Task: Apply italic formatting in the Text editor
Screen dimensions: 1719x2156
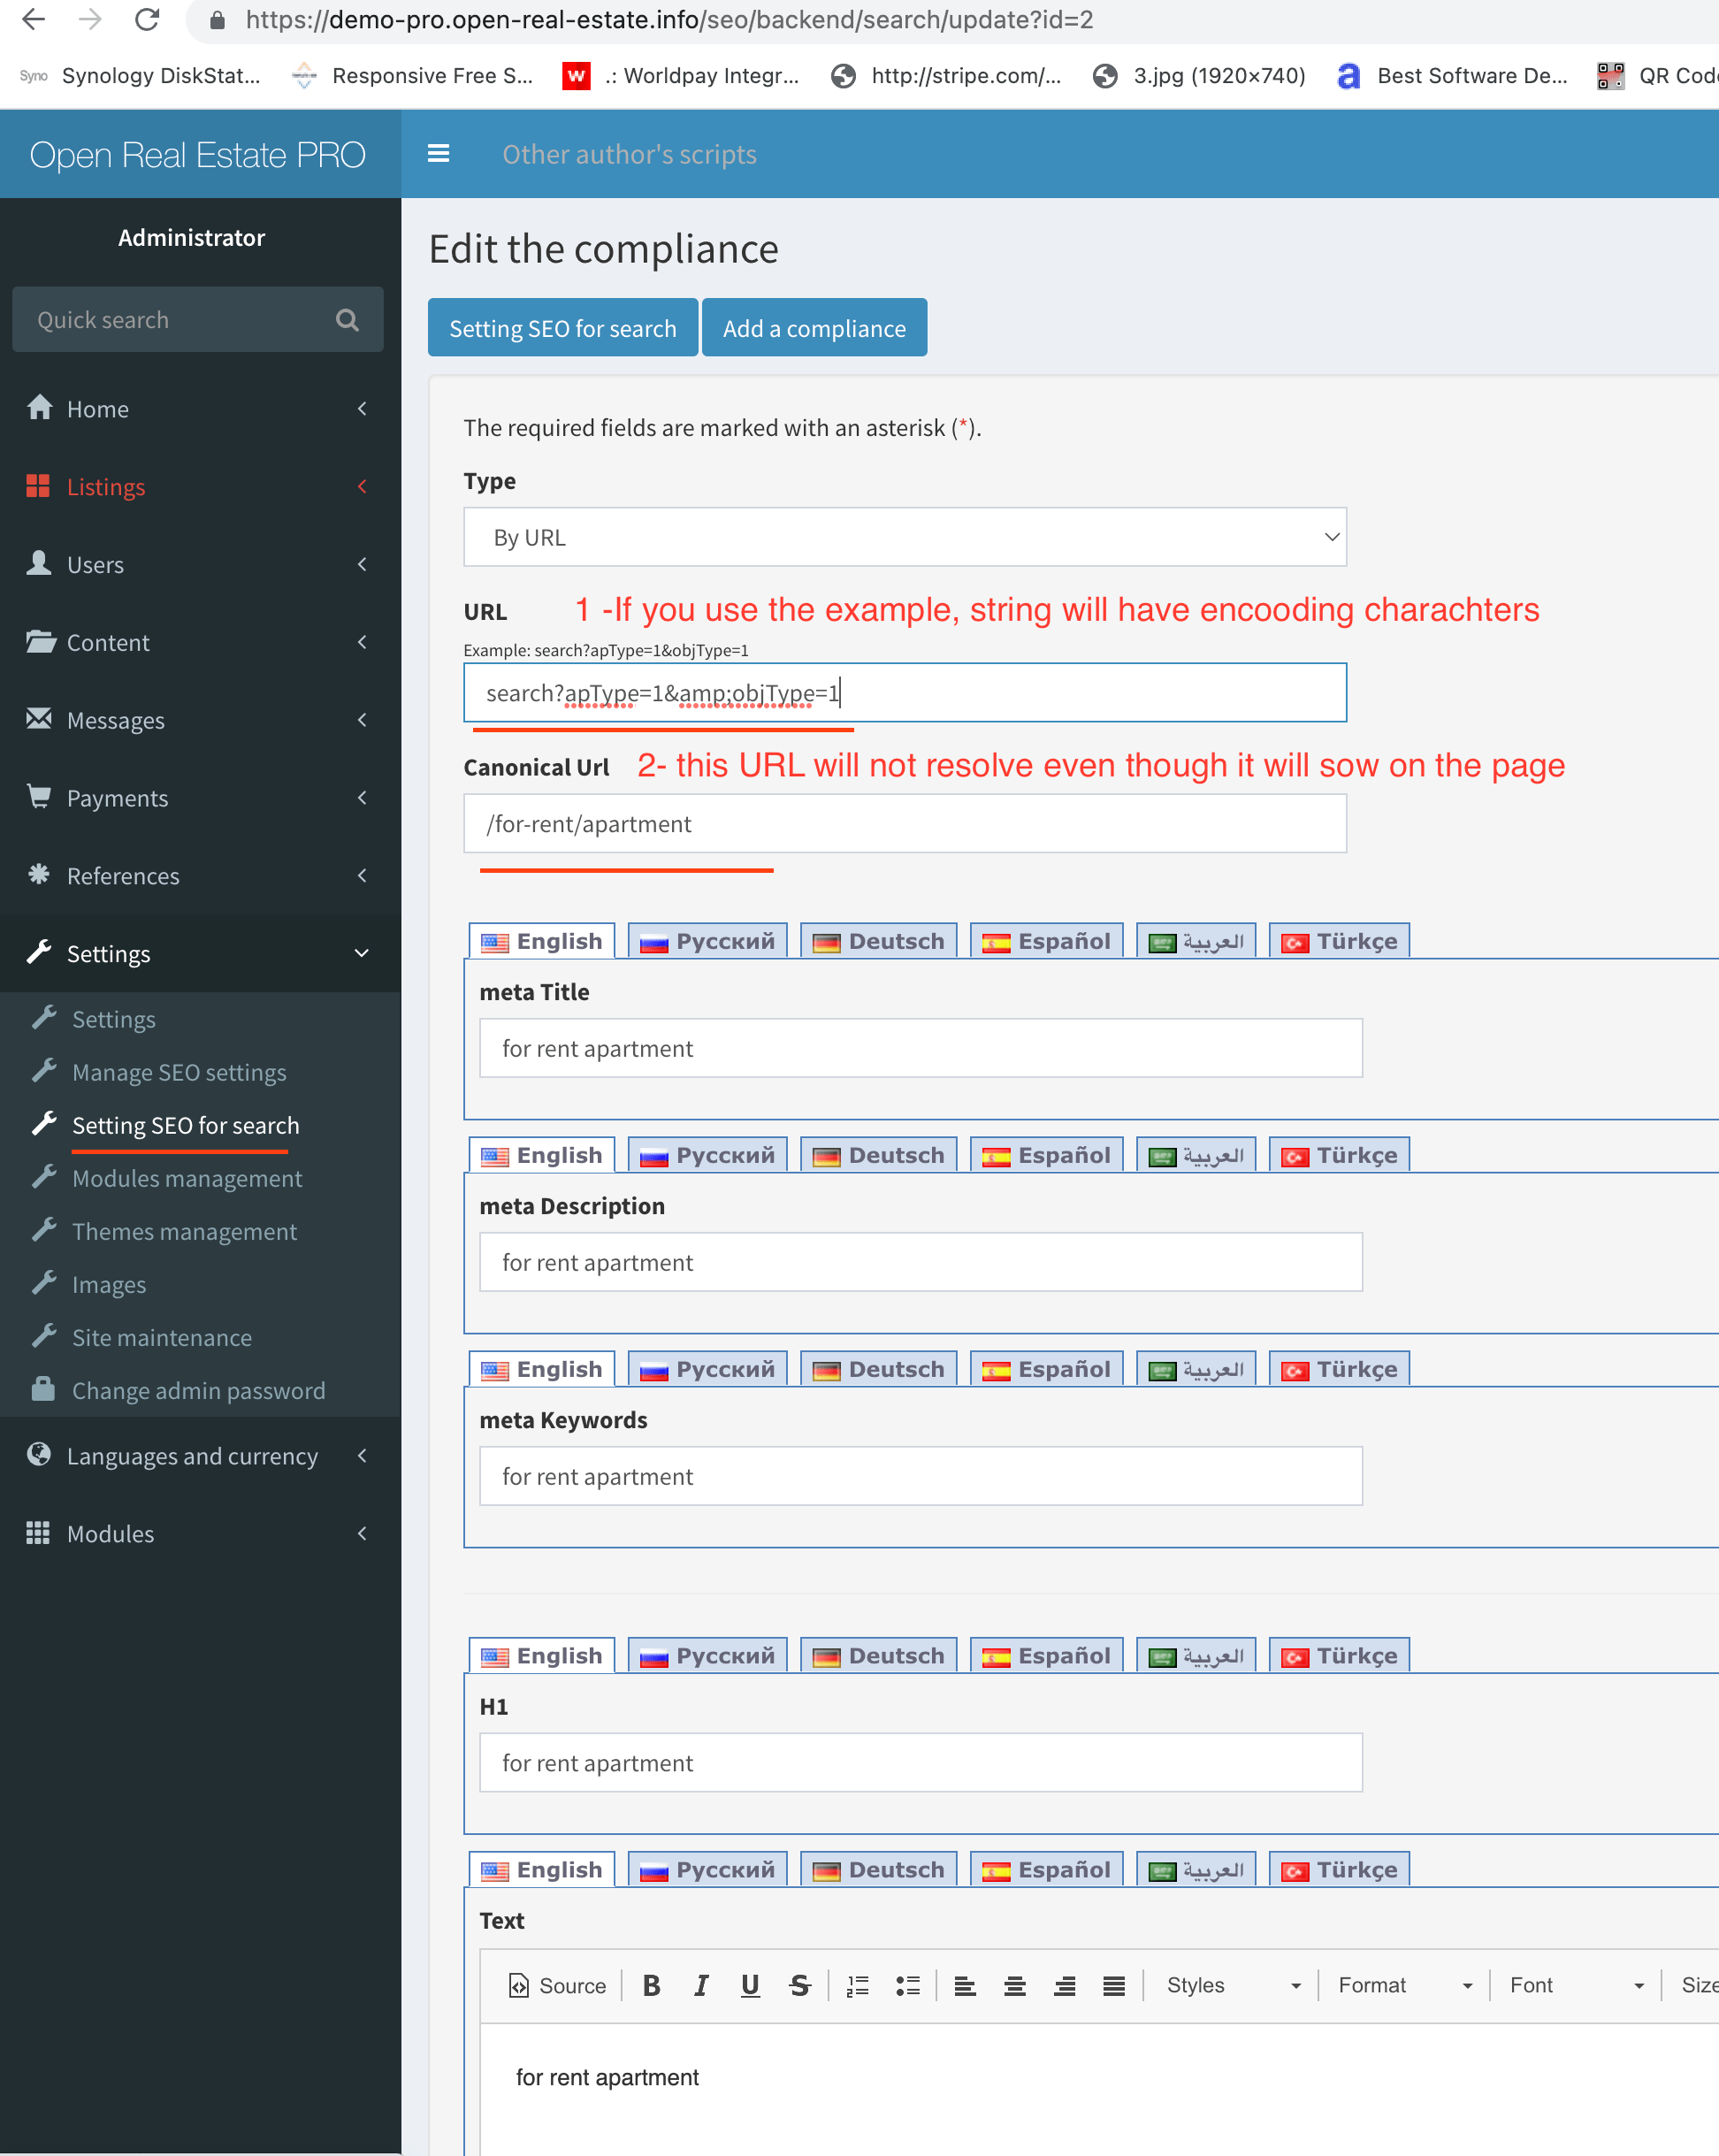Action: (x=701, y=1985)
